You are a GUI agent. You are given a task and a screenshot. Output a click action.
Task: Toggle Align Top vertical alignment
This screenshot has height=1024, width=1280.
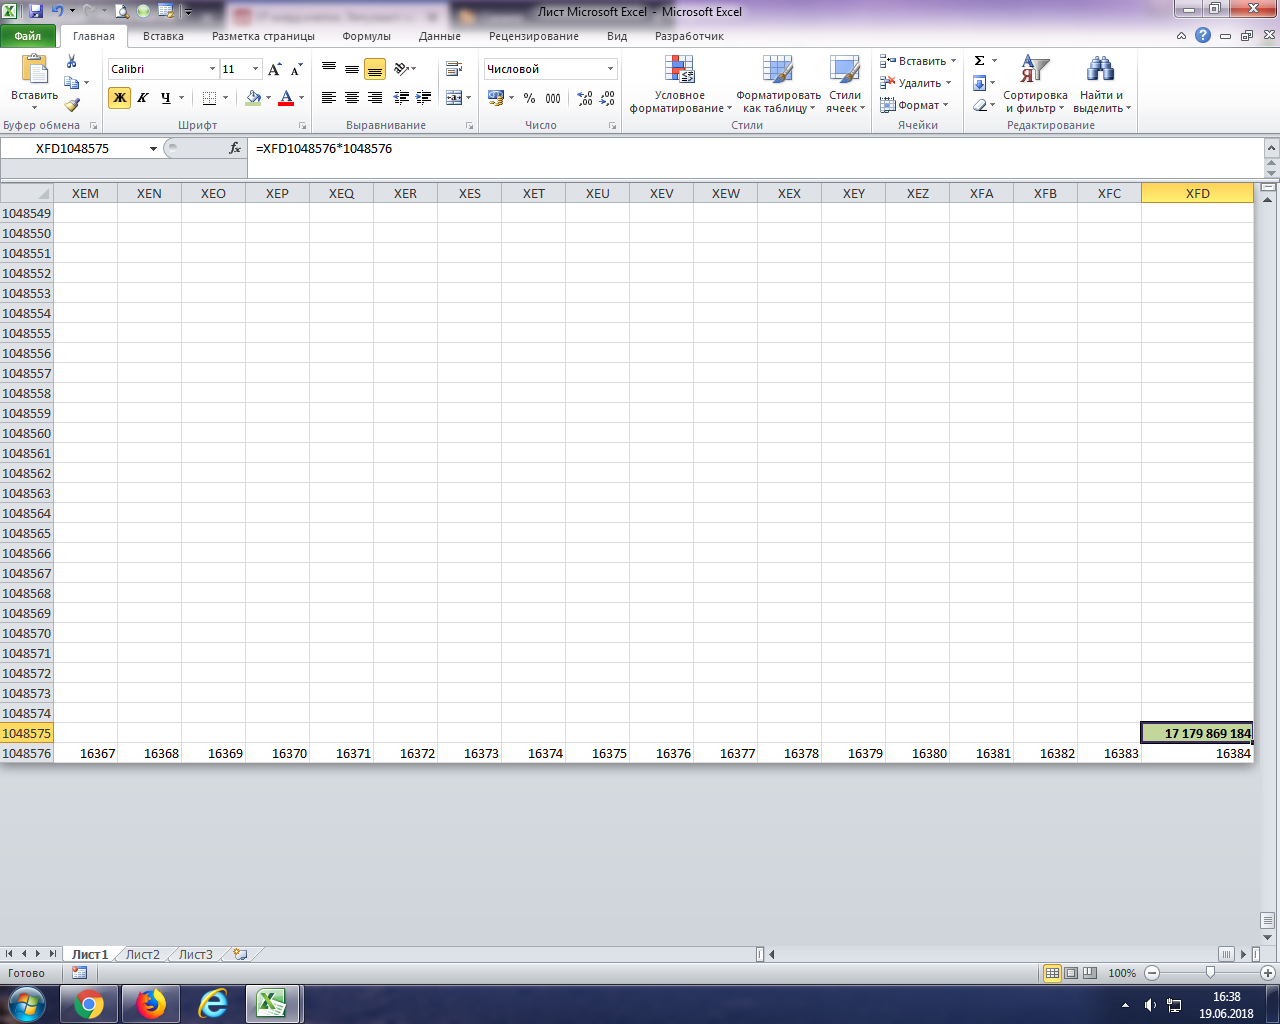[329, 69]
